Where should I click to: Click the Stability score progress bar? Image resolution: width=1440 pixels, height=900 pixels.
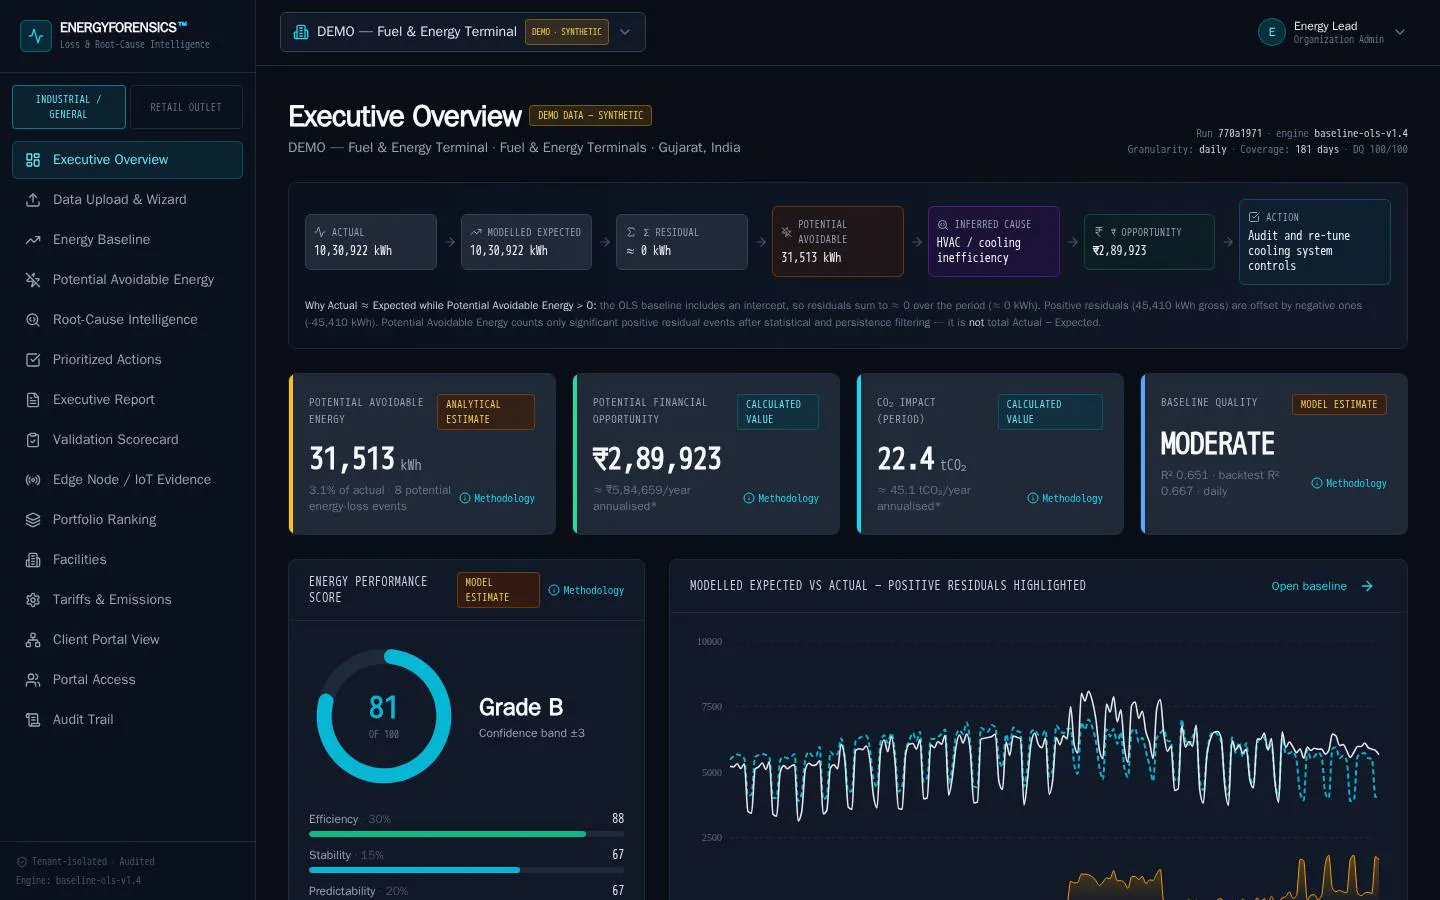coord(466,870)
